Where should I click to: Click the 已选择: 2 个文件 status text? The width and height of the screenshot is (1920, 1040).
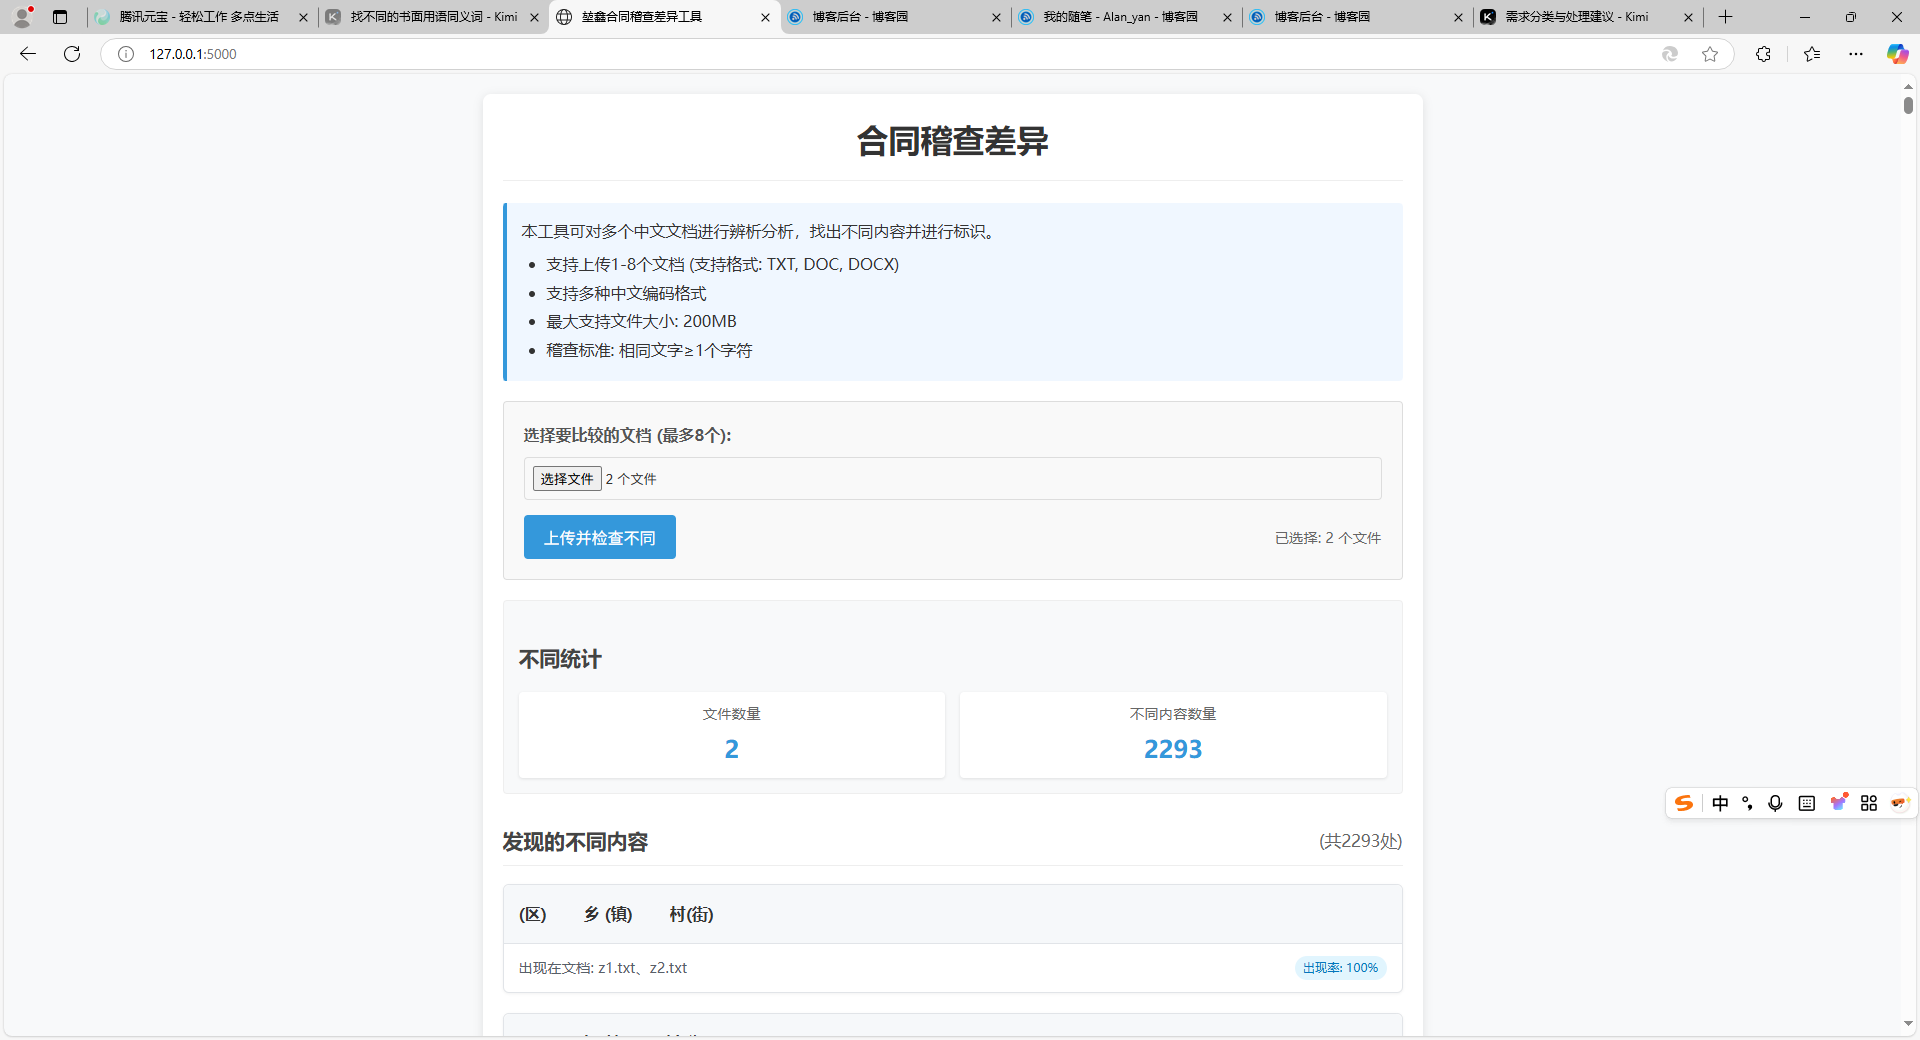1328,538
